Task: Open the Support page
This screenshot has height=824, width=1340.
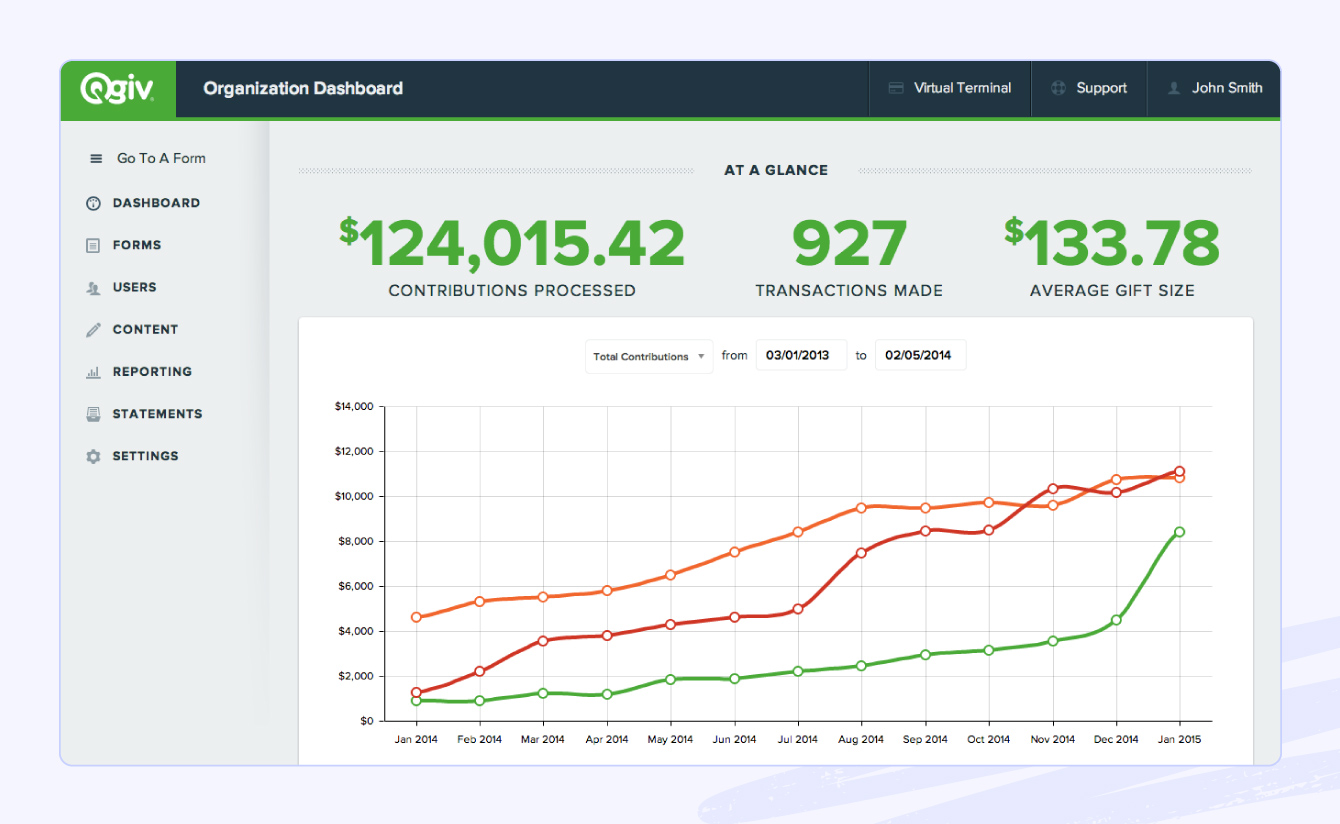Action: click(x=1089, y=88)
